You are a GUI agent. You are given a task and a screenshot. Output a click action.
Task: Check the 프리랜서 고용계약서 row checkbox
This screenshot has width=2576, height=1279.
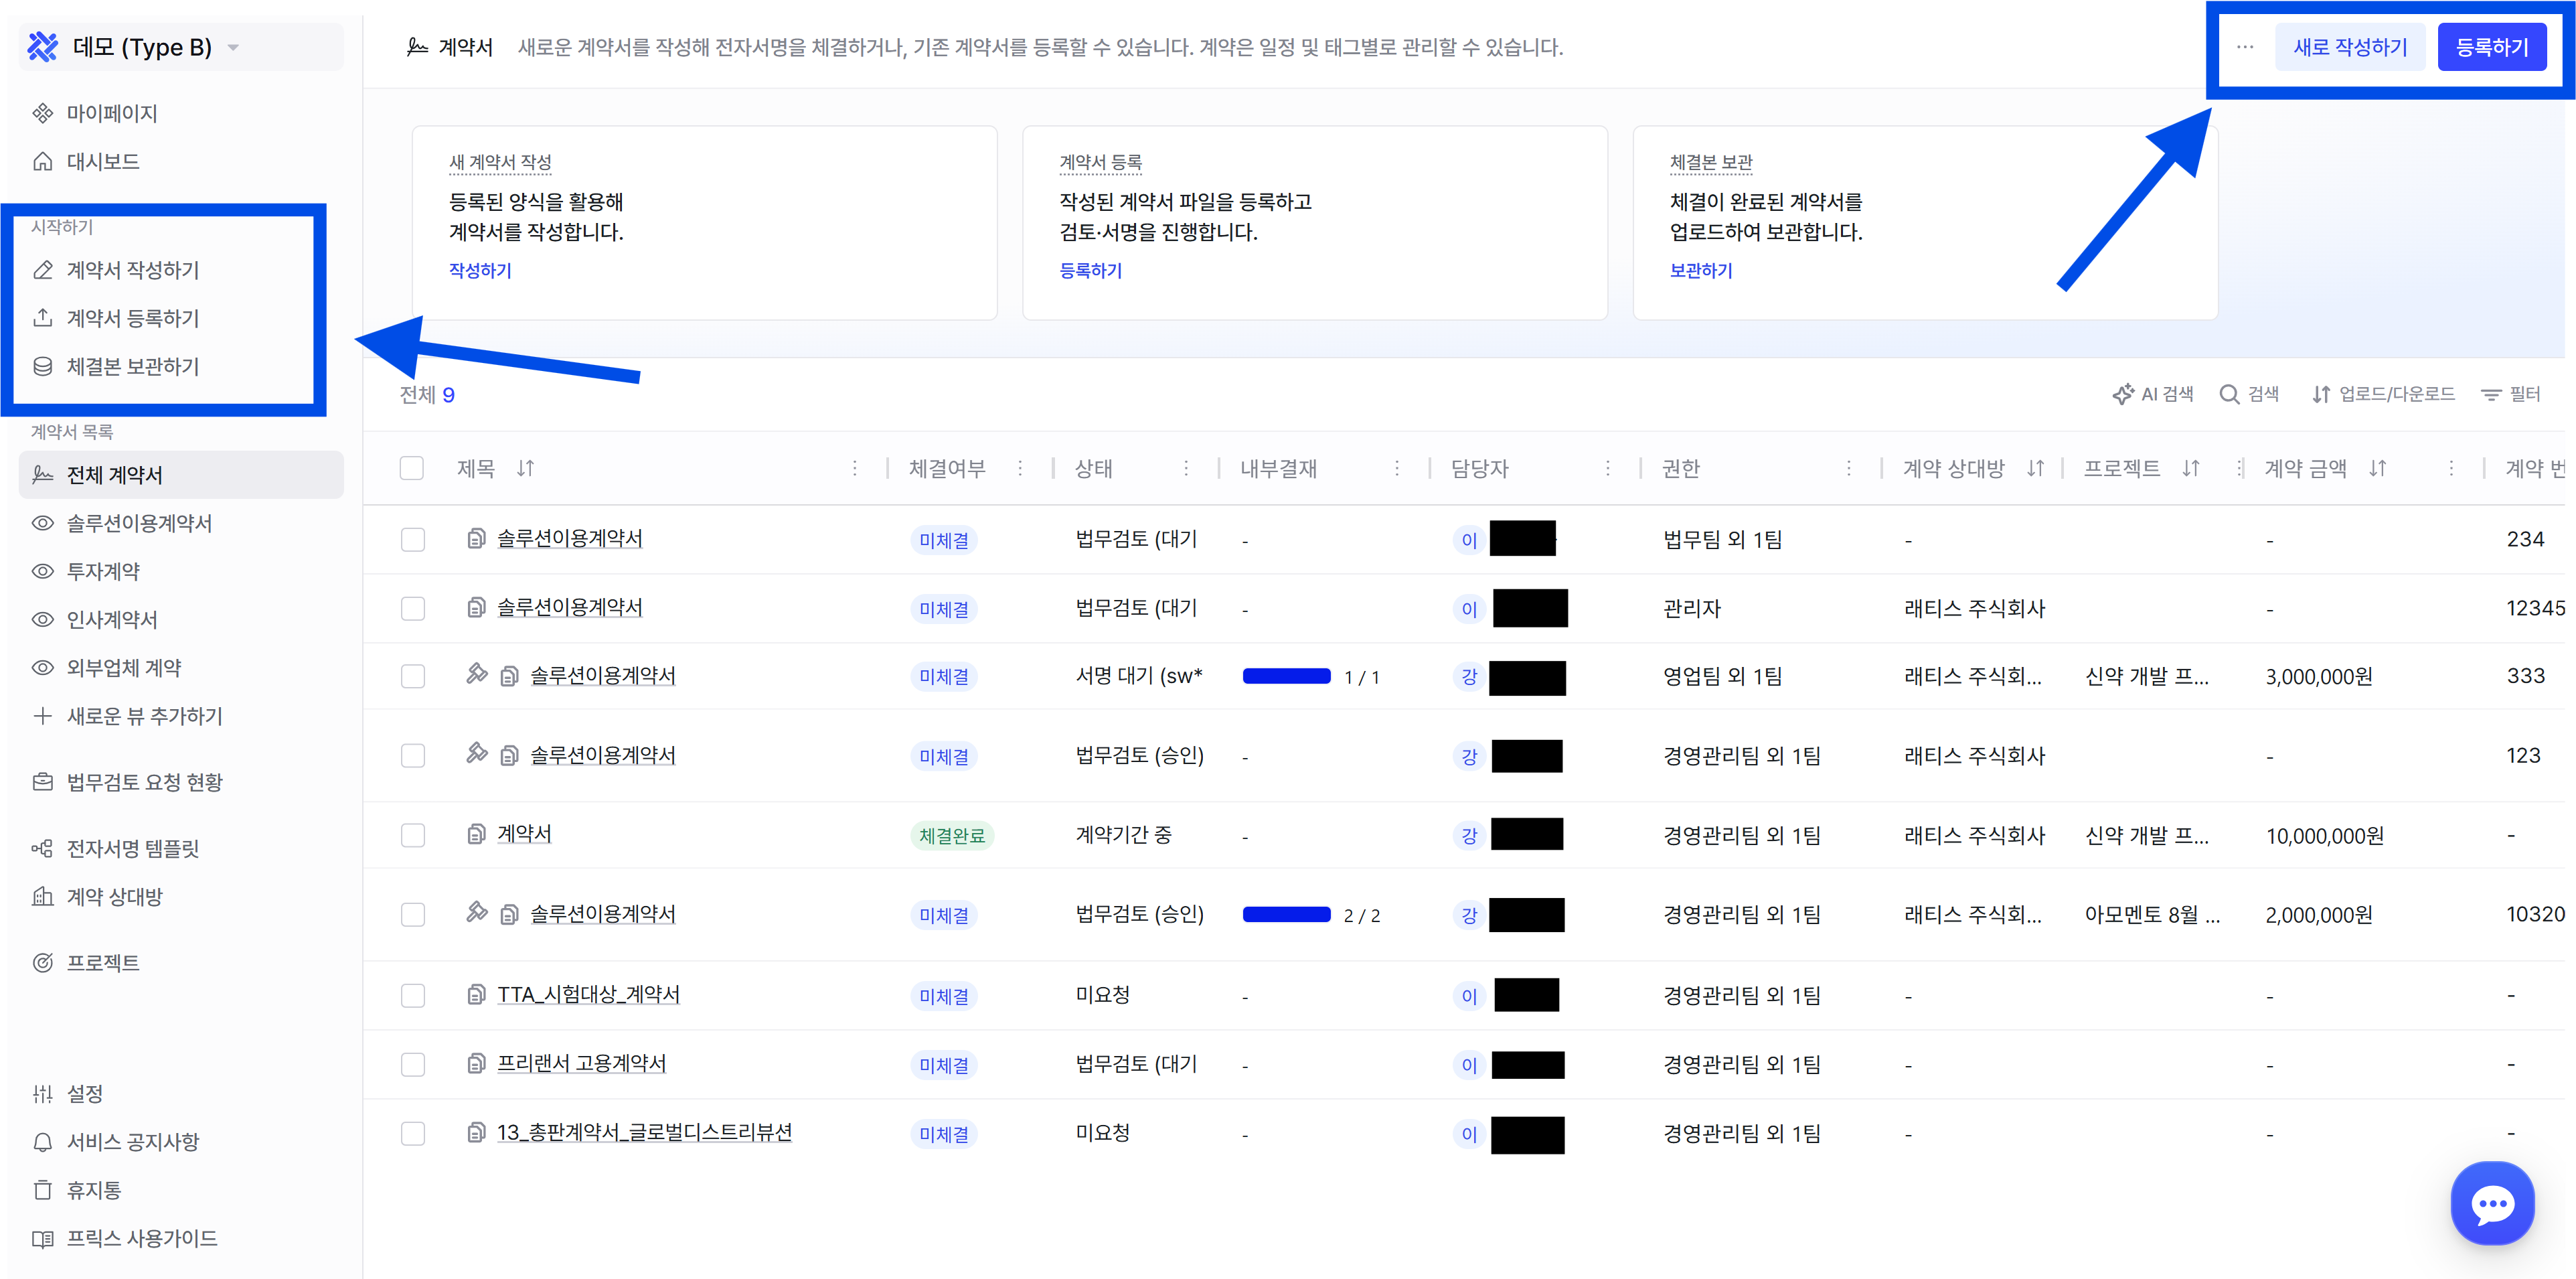tap(413, 1064)
